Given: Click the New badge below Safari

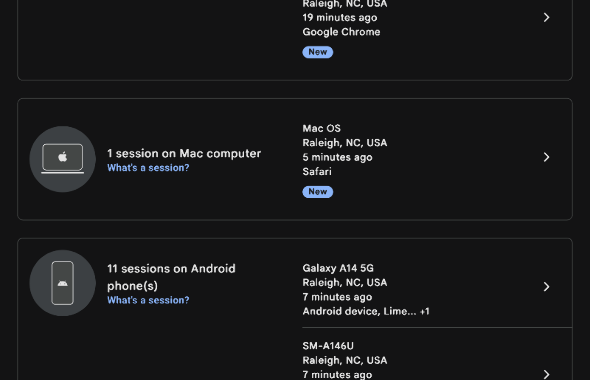Looking at the screenshot, I should pyautogui.click(x=318, y=192).
